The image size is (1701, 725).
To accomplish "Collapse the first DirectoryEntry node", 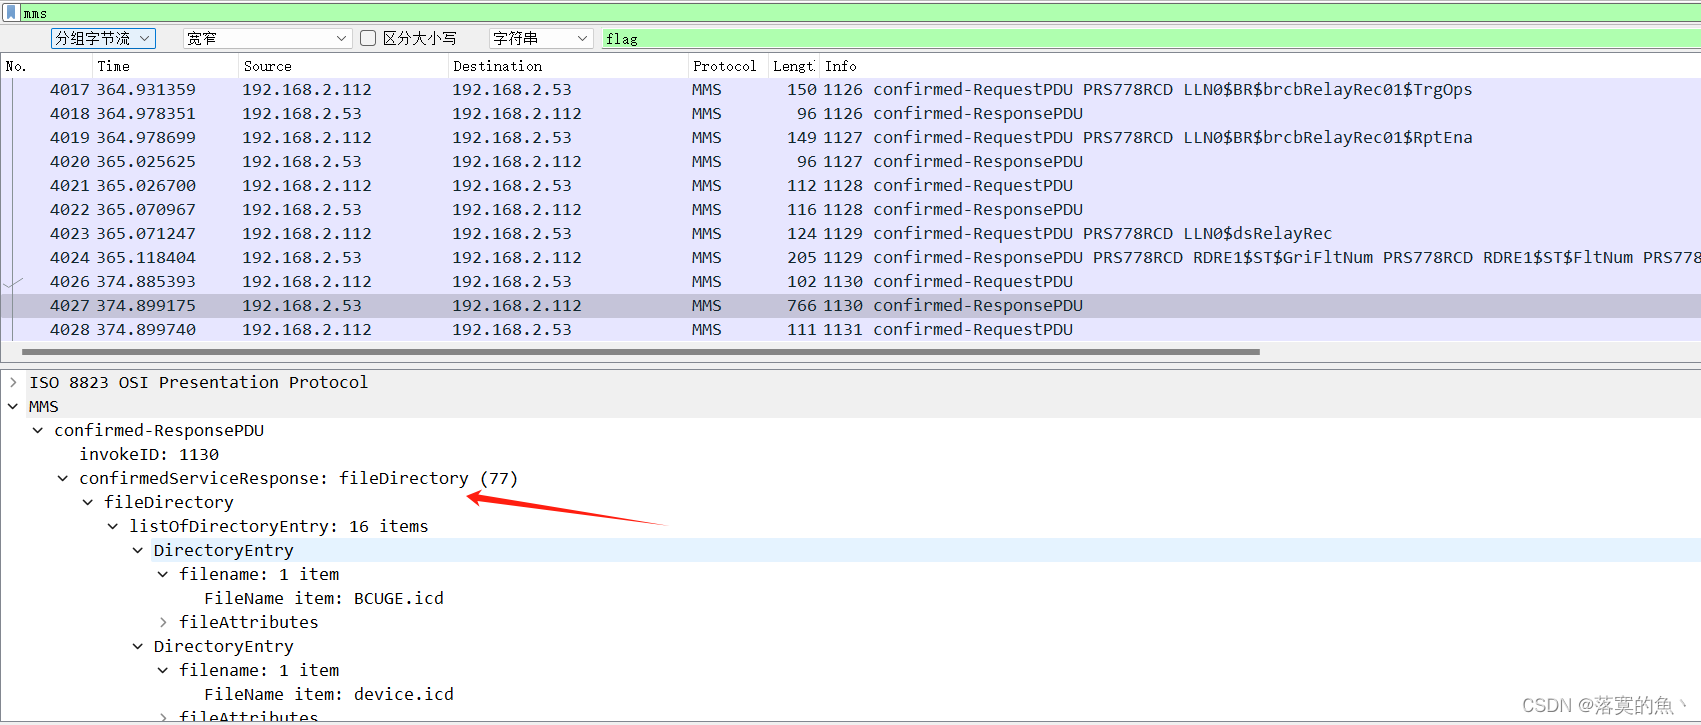I will point(138,550).
